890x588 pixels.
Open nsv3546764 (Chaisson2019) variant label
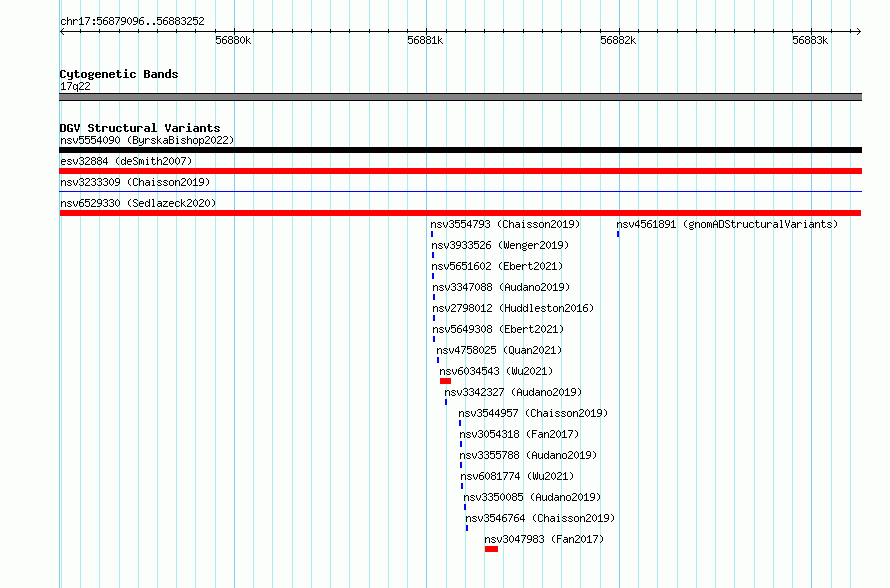coord(540,518)
